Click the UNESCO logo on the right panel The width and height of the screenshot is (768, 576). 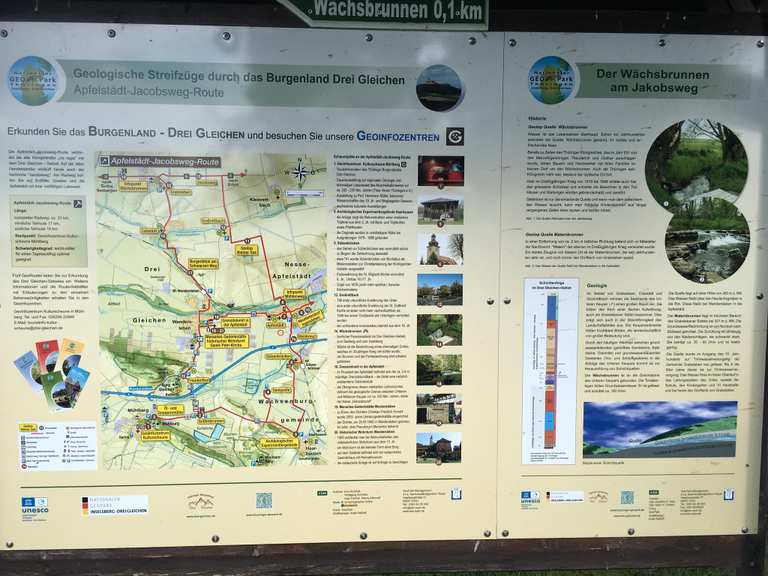(x=530, y=498)
